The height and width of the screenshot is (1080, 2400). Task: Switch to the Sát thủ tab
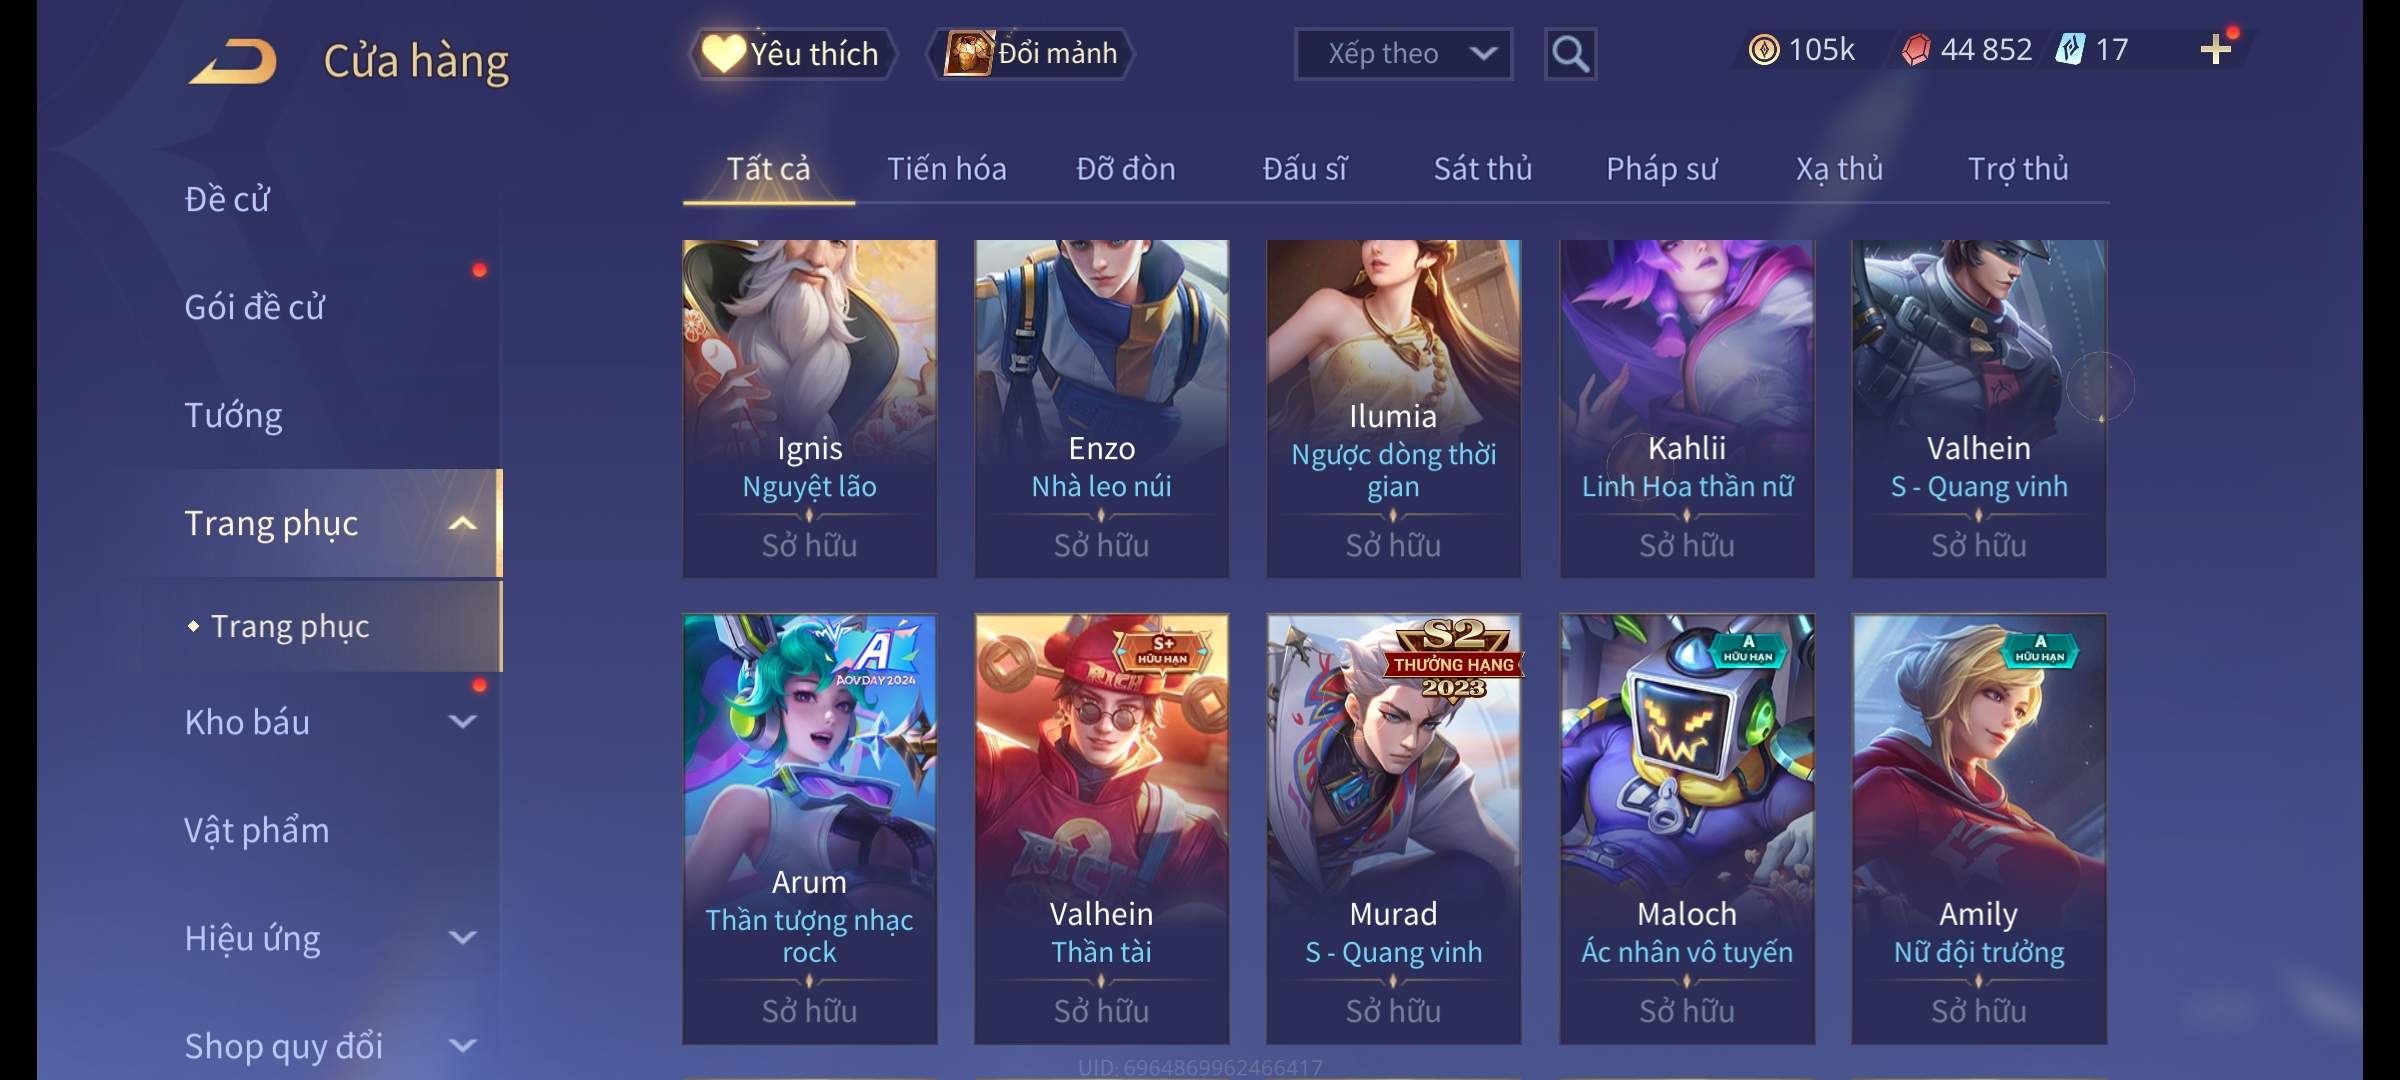pyautogui.click(x=1482, y=169)
